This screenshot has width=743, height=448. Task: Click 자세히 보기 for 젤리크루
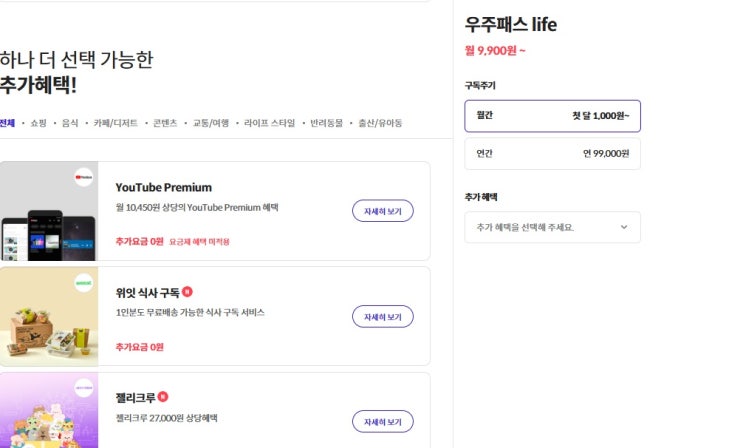point(382,421)
